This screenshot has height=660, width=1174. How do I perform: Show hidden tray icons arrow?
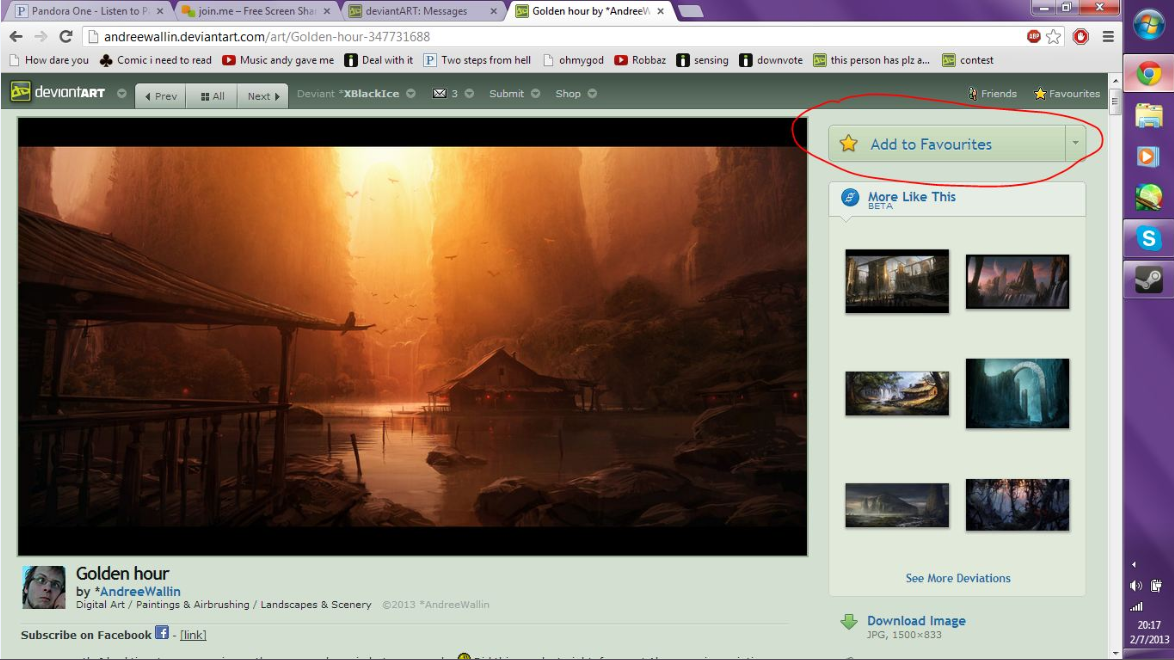1134,564
